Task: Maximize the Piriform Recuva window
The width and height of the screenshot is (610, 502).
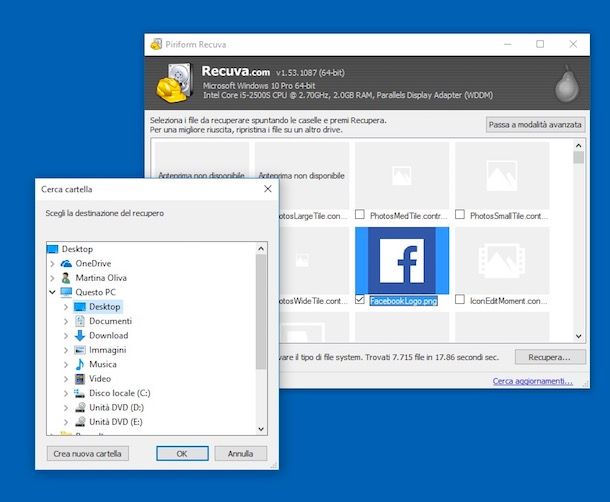Action: 540,44
